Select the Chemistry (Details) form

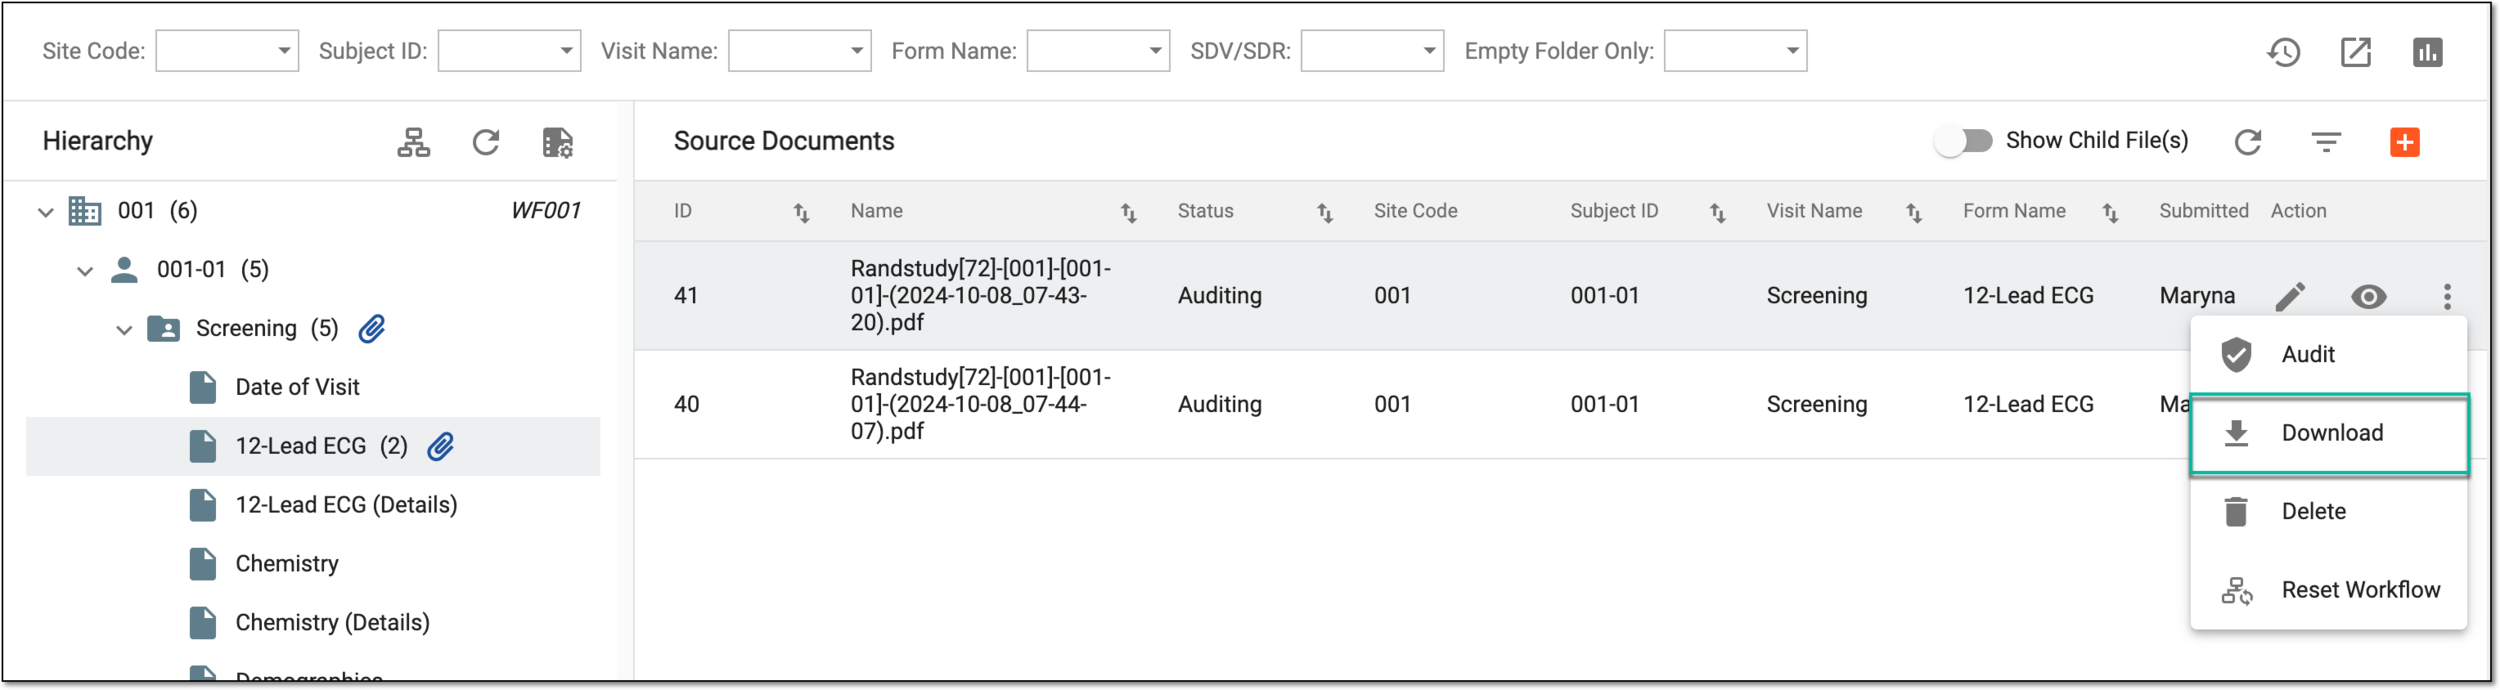[313, 623]
